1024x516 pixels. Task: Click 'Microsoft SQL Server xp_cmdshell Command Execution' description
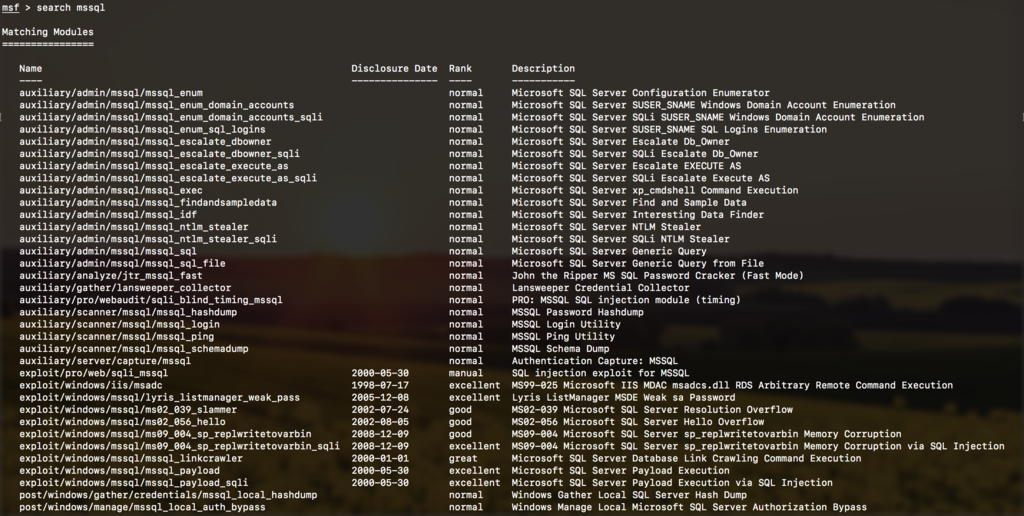[655, 191]
